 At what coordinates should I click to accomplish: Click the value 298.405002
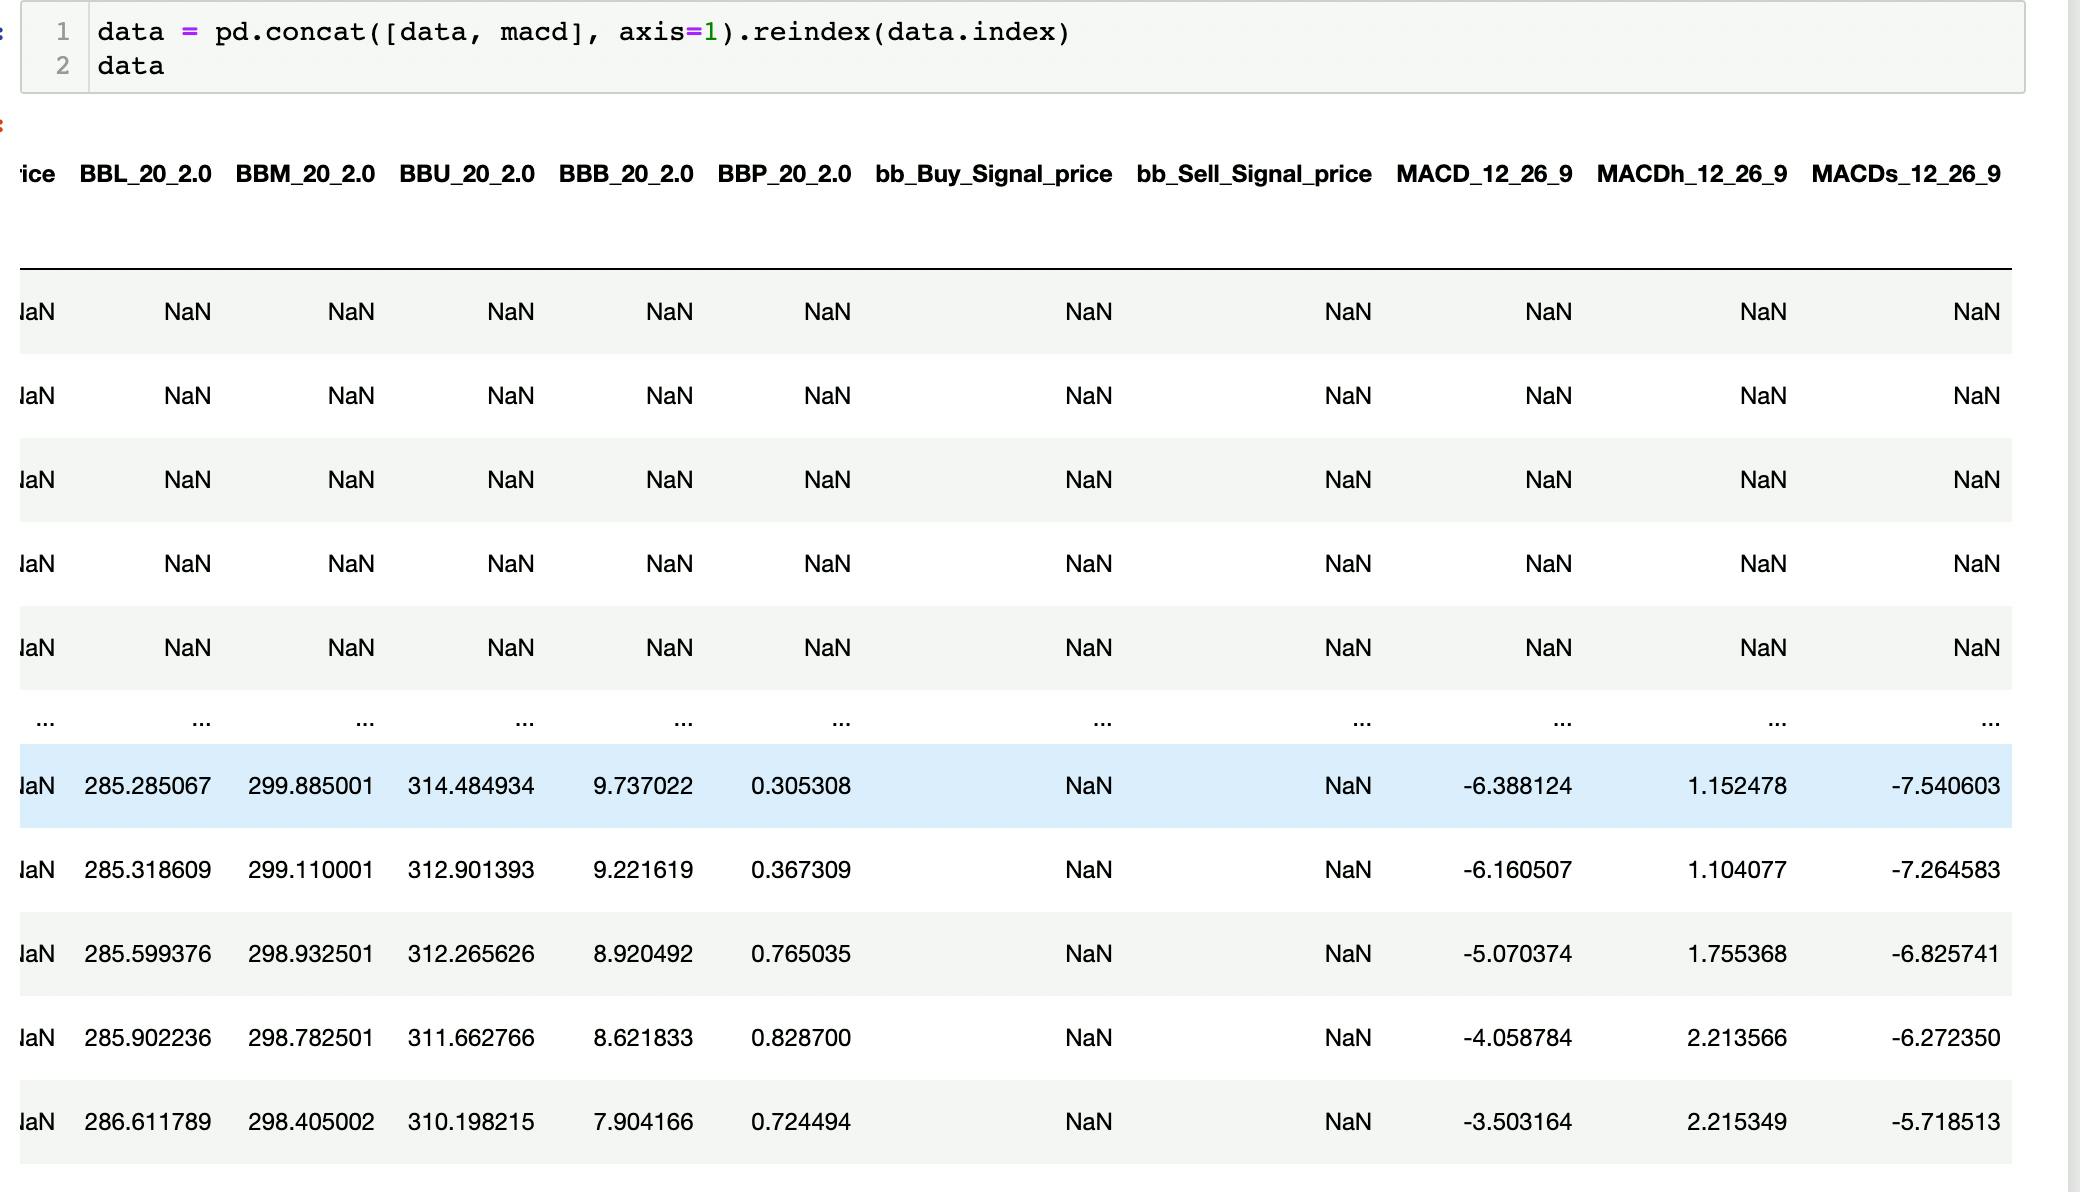pyautogui.click(x=311, y=1122)
